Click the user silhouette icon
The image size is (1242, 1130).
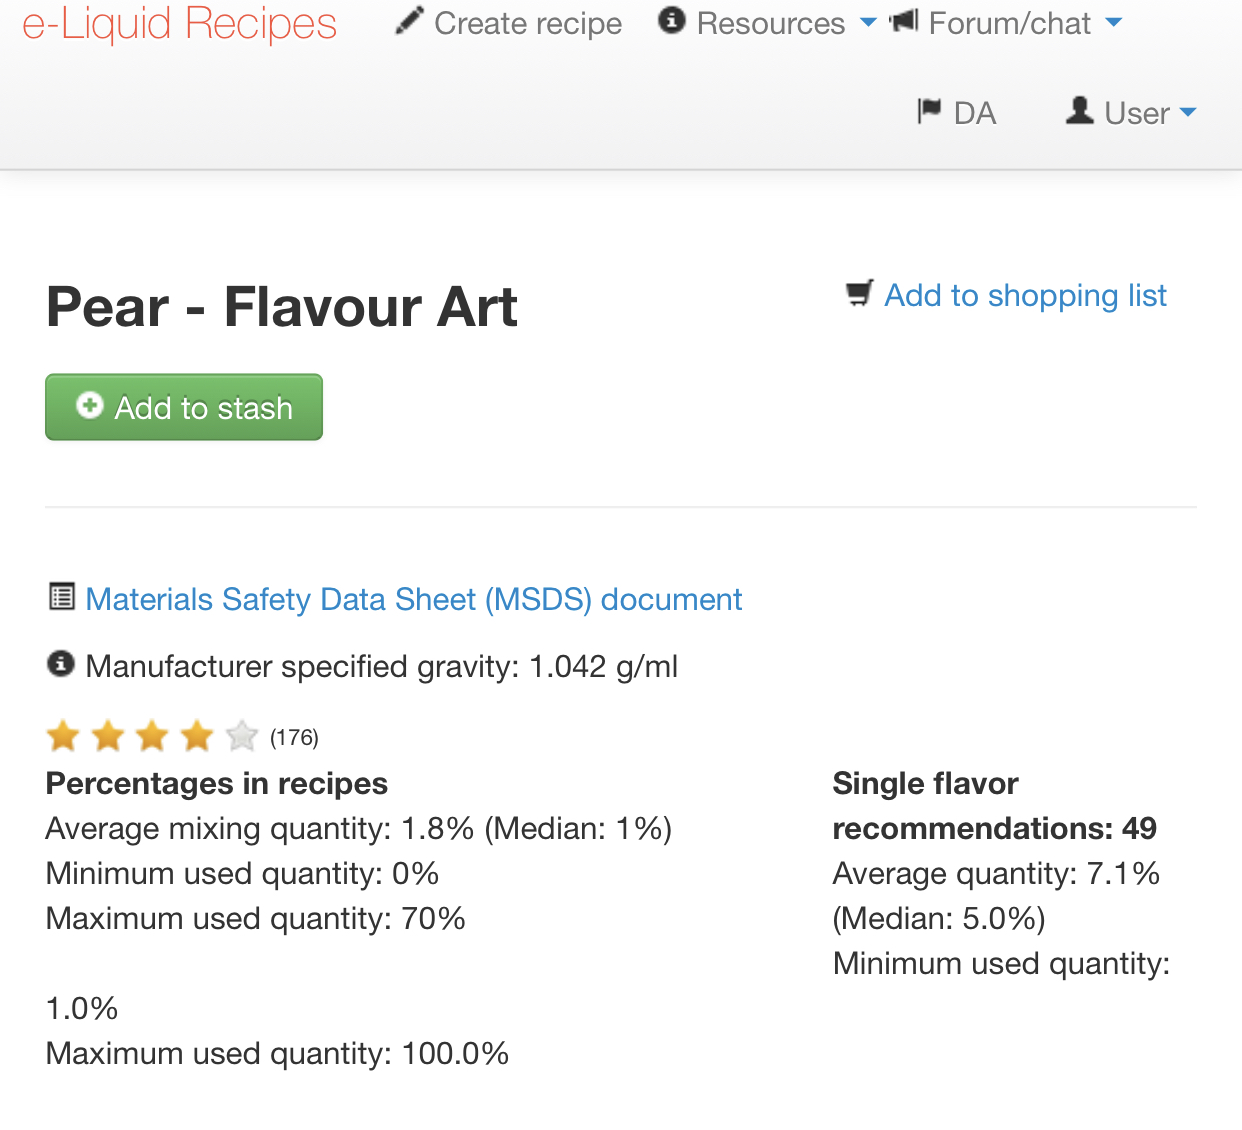(1080, 110)
